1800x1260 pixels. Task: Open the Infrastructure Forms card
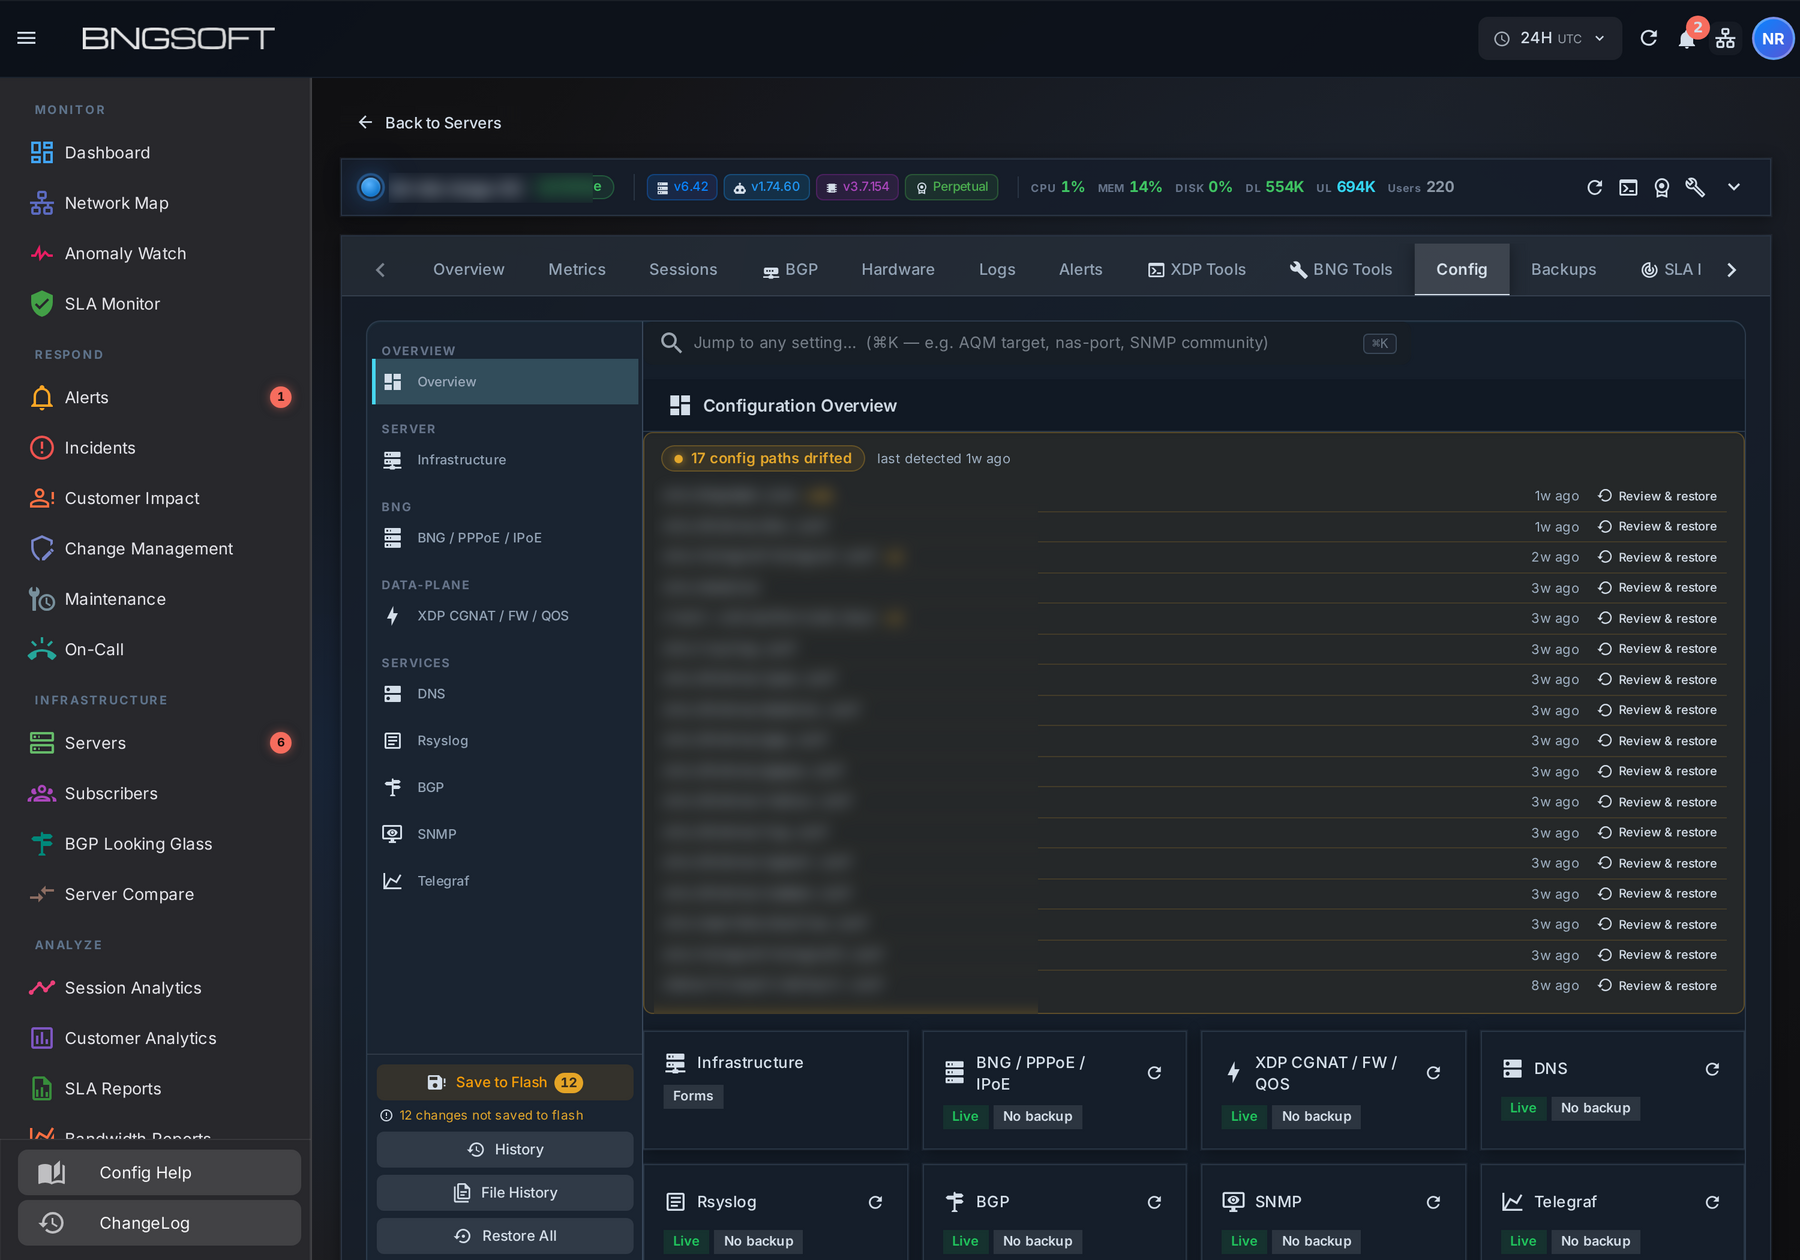[775, 1090]
